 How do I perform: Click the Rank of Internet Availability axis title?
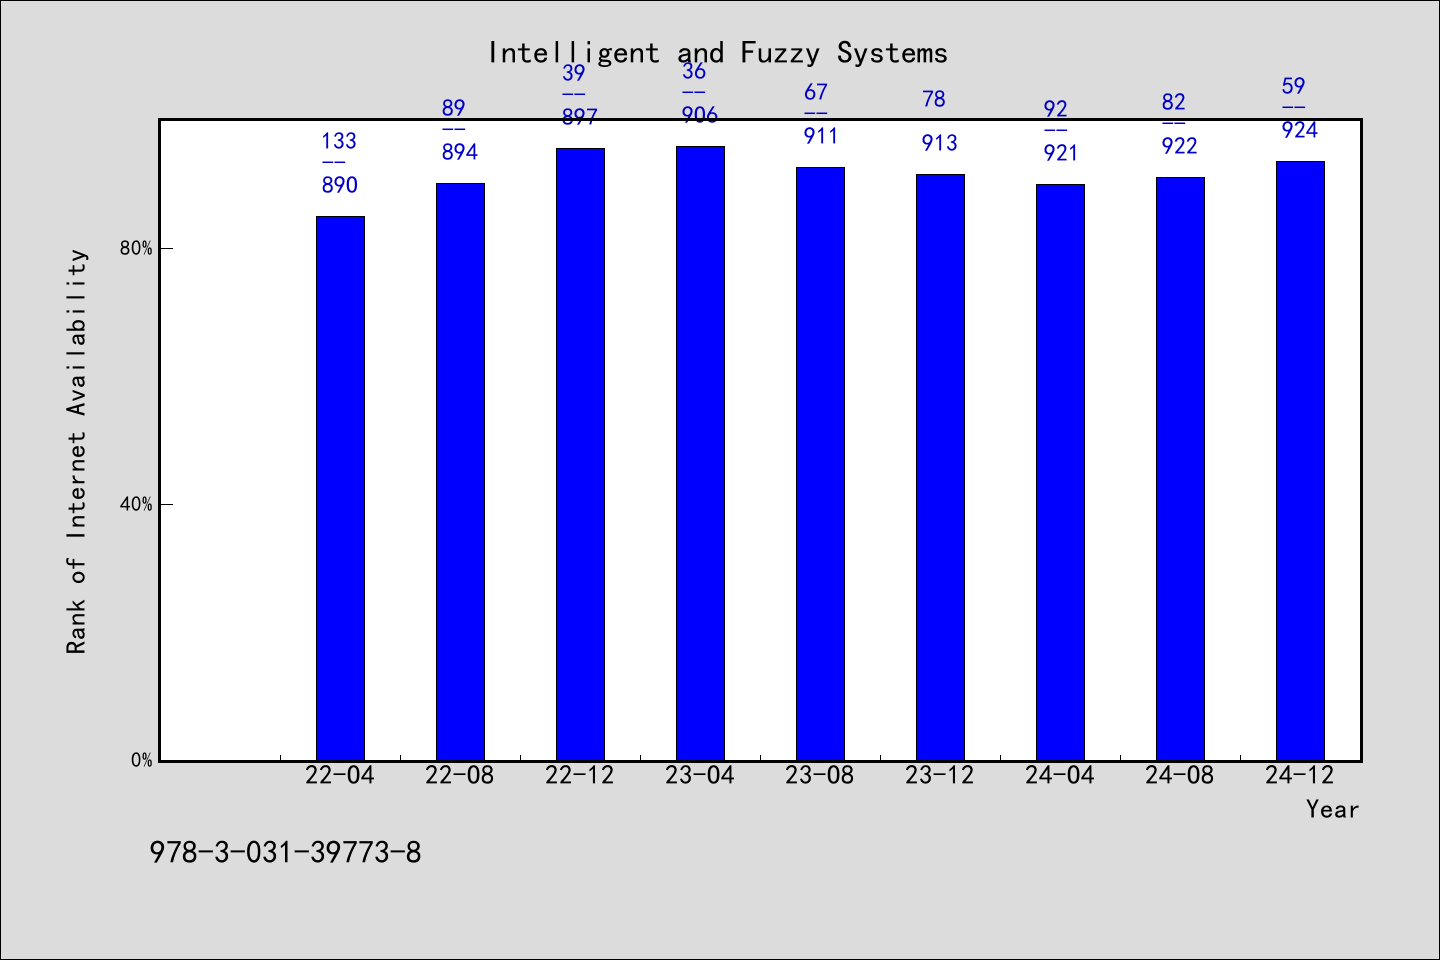coord(77,451)
